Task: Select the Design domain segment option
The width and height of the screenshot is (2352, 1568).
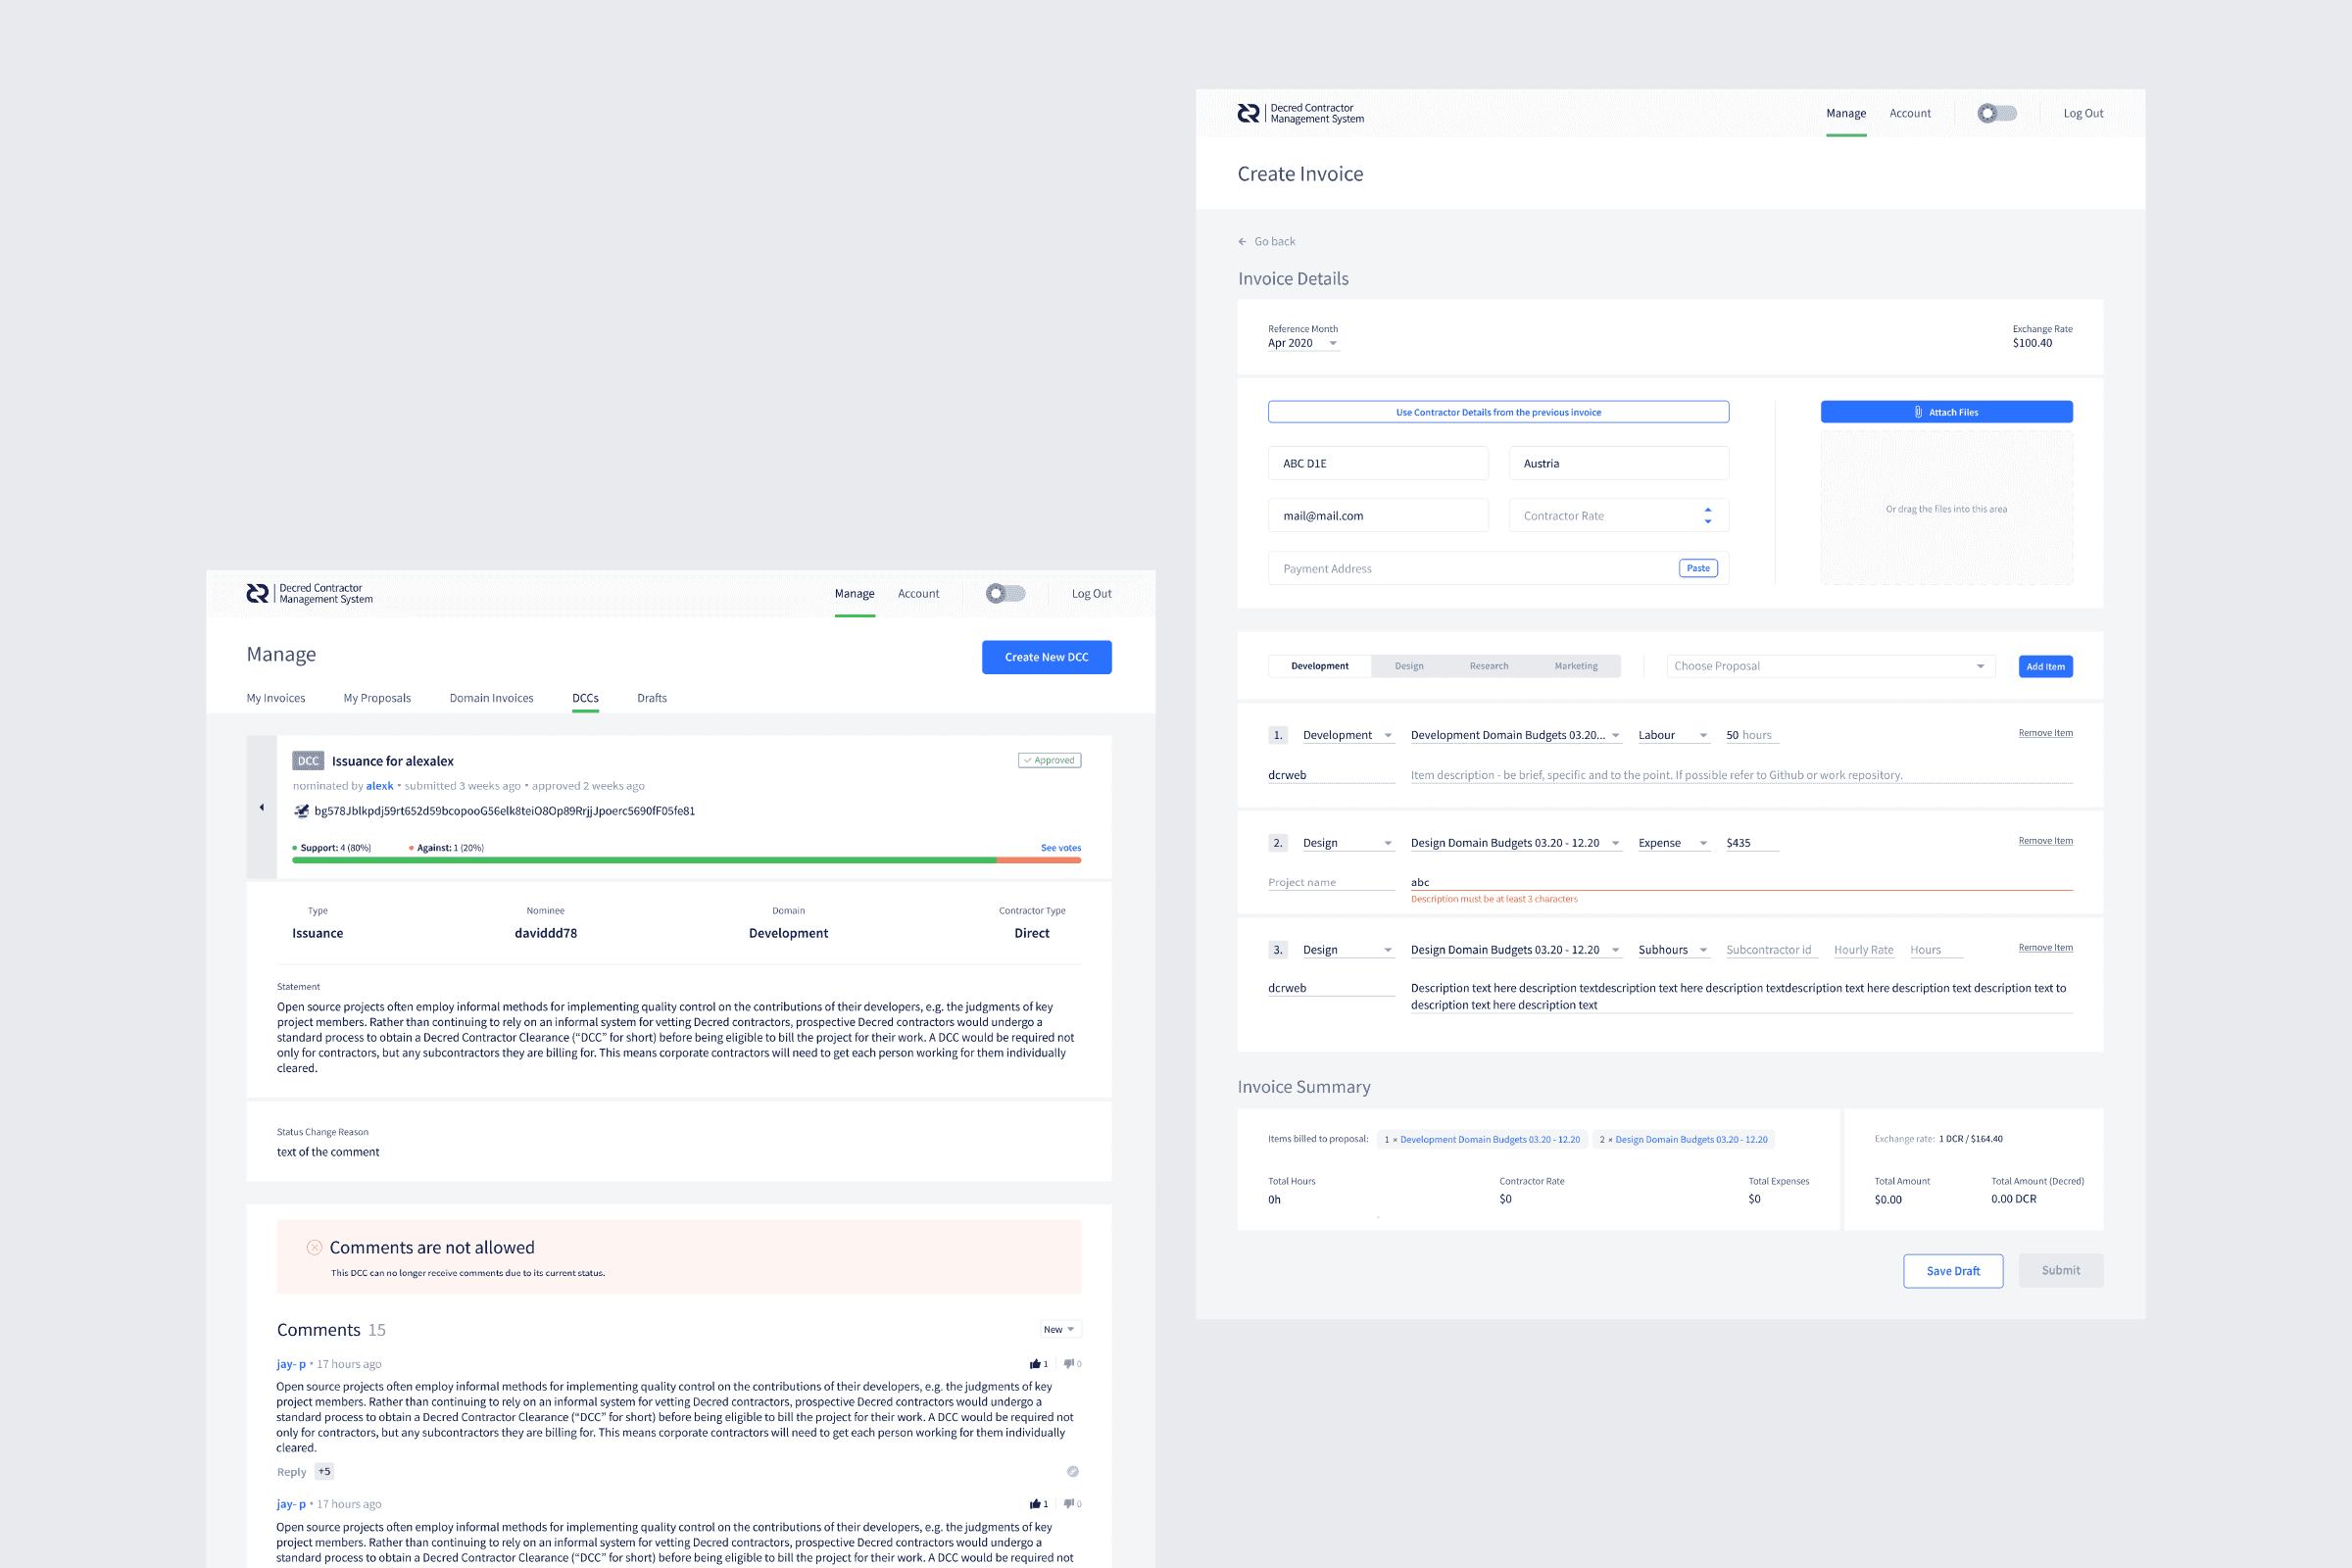Action: (1408, 666)
